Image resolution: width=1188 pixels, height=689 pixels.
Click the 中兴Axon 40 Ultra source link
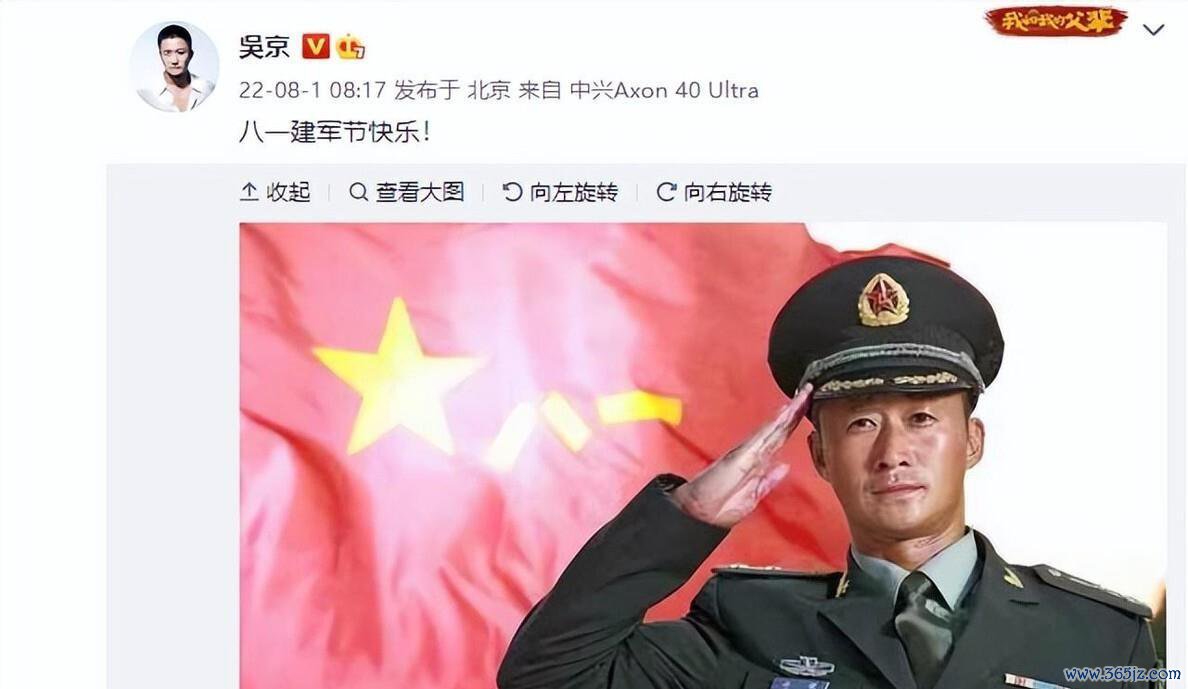tap(664, 90)
